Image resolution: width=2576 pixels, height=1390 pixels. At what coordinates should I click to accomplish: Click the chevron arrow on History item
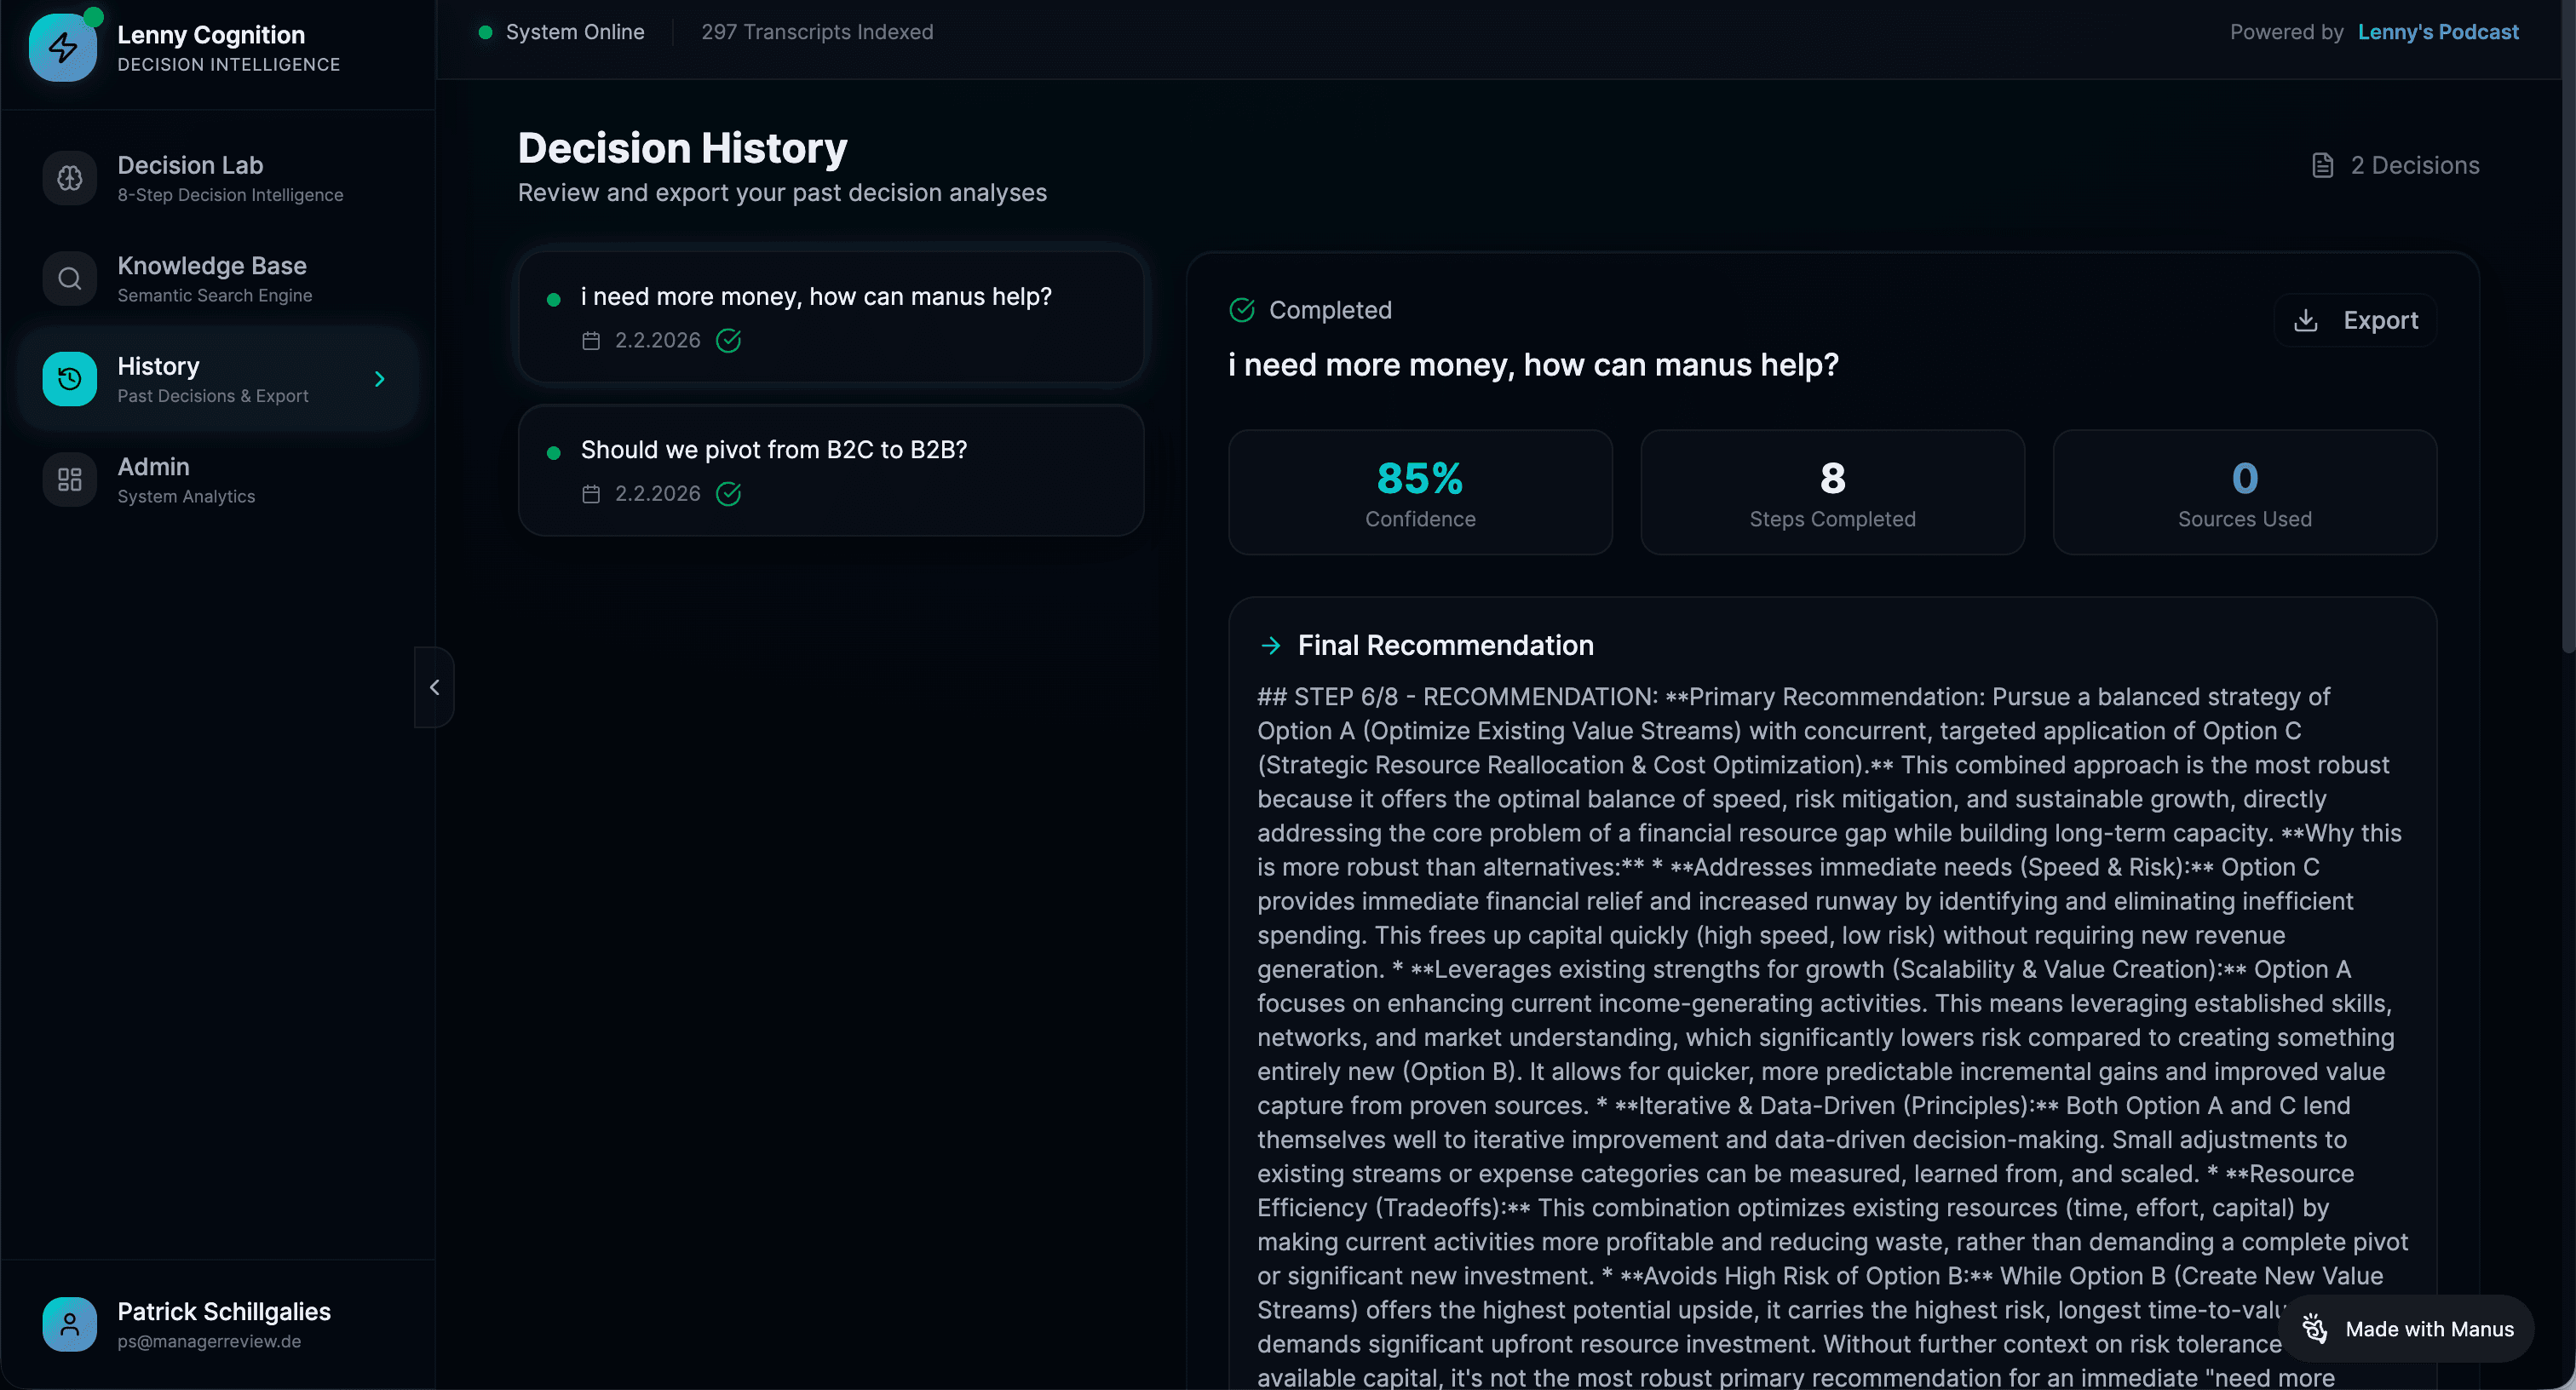[x=379, y=379]
